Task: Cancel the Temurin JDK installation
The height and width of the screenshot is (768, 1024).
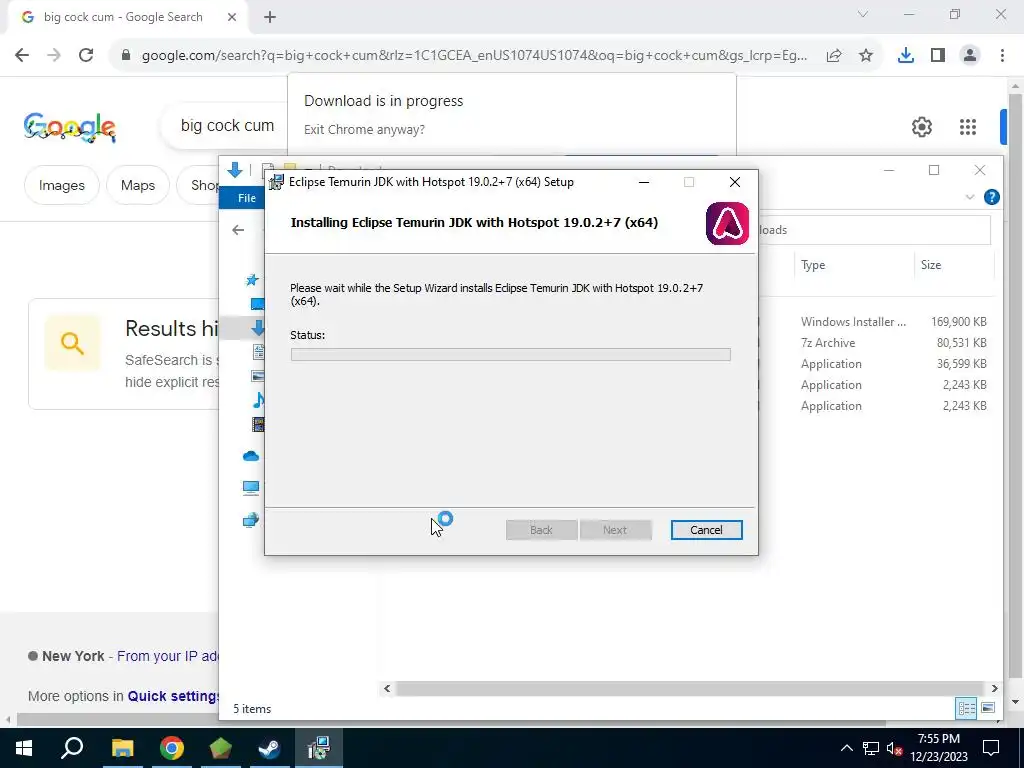Action: [706, 530]
